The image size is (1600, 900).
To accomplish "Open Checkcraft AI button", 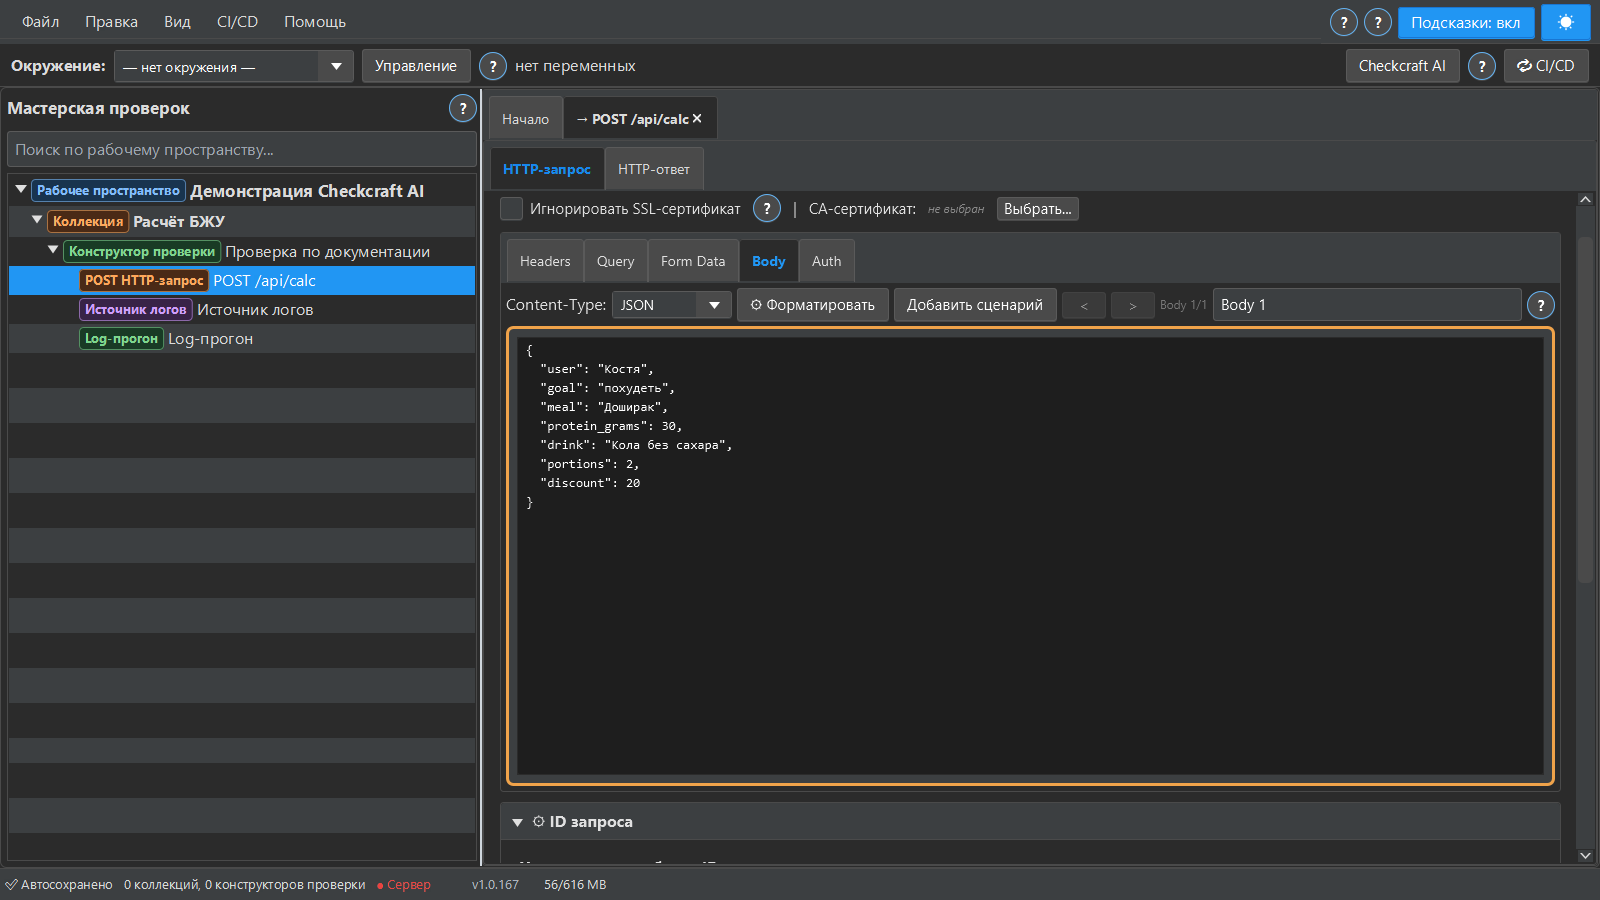I will point(1402,66).
